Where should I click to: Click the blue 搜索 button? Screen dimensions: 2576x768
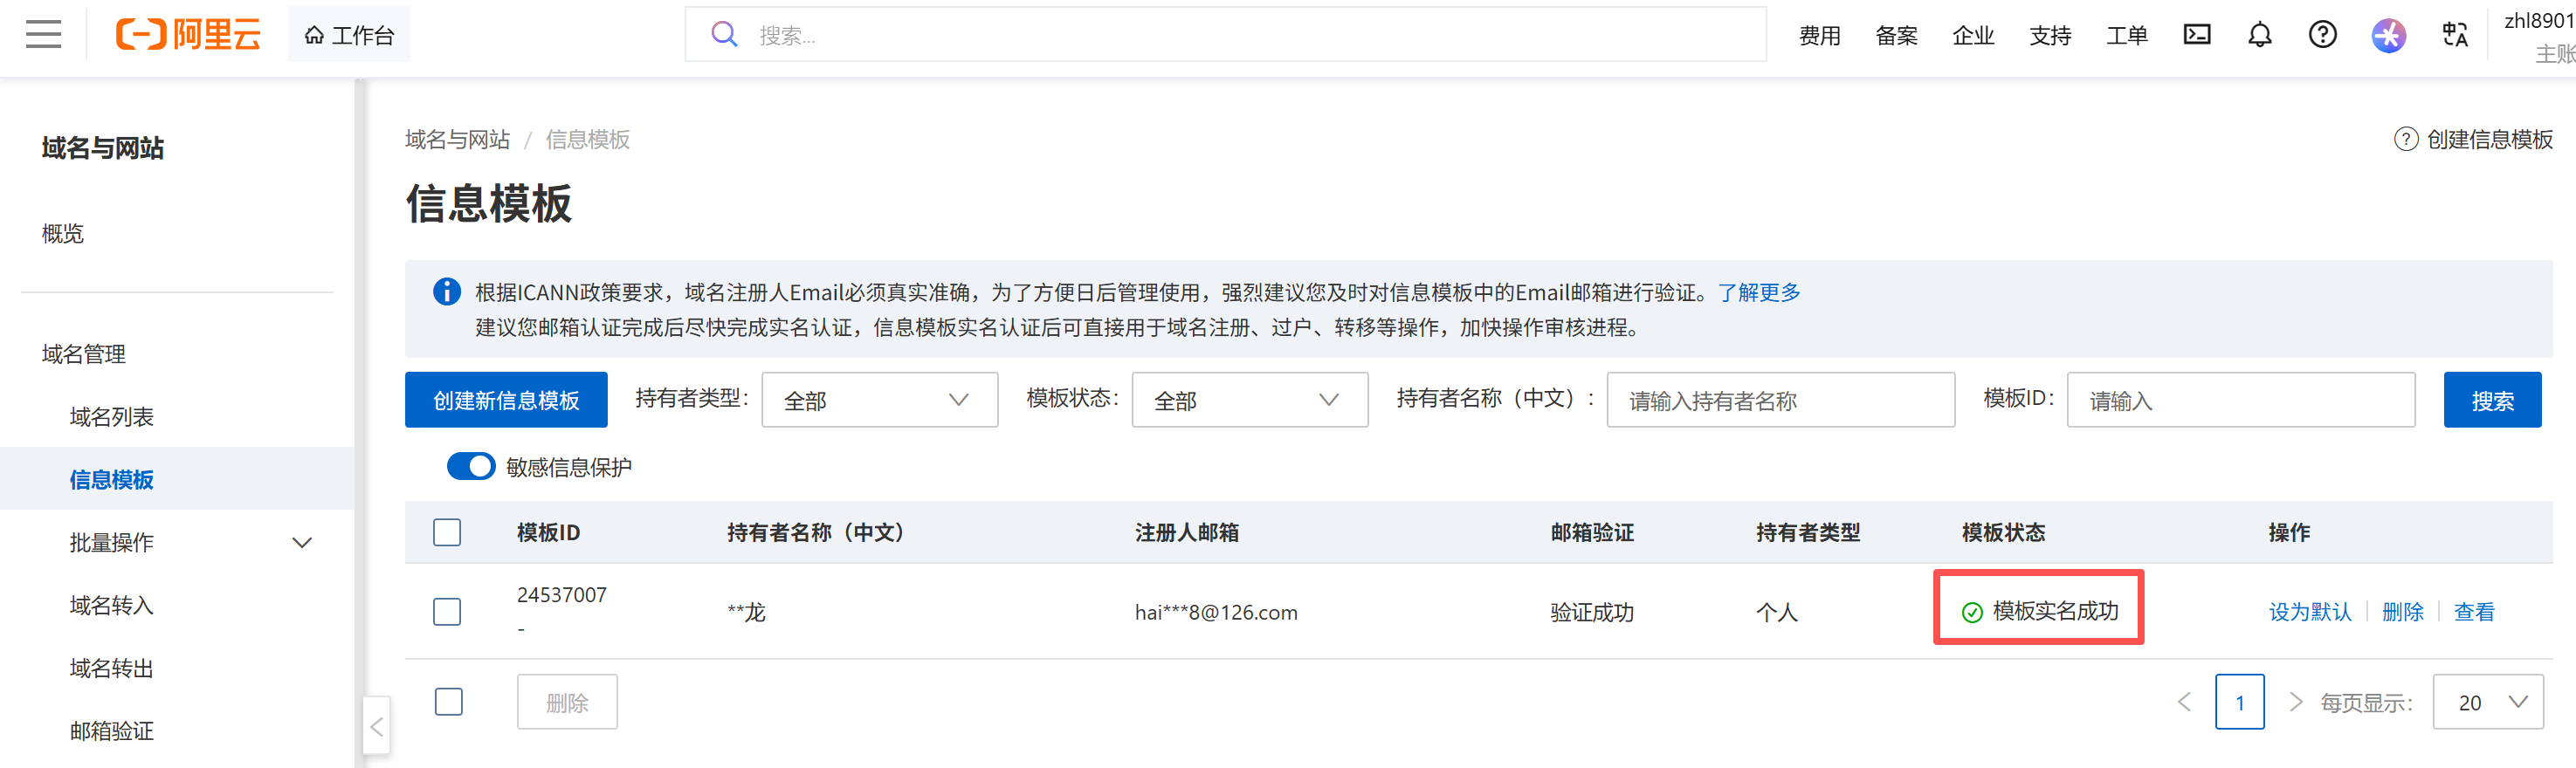(x=2492, y=400)
